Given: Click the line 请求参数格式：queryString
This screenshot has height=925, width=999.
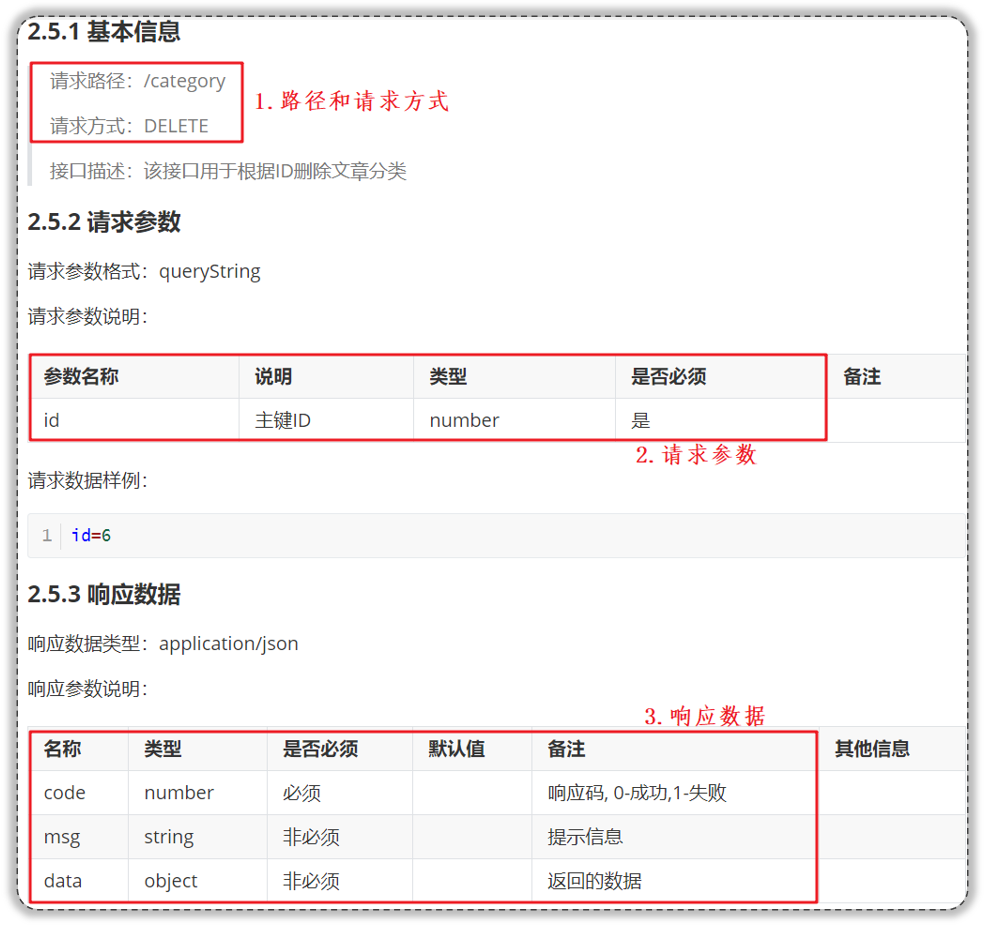Looking at the screenshot, I should [x=144, y=272].
